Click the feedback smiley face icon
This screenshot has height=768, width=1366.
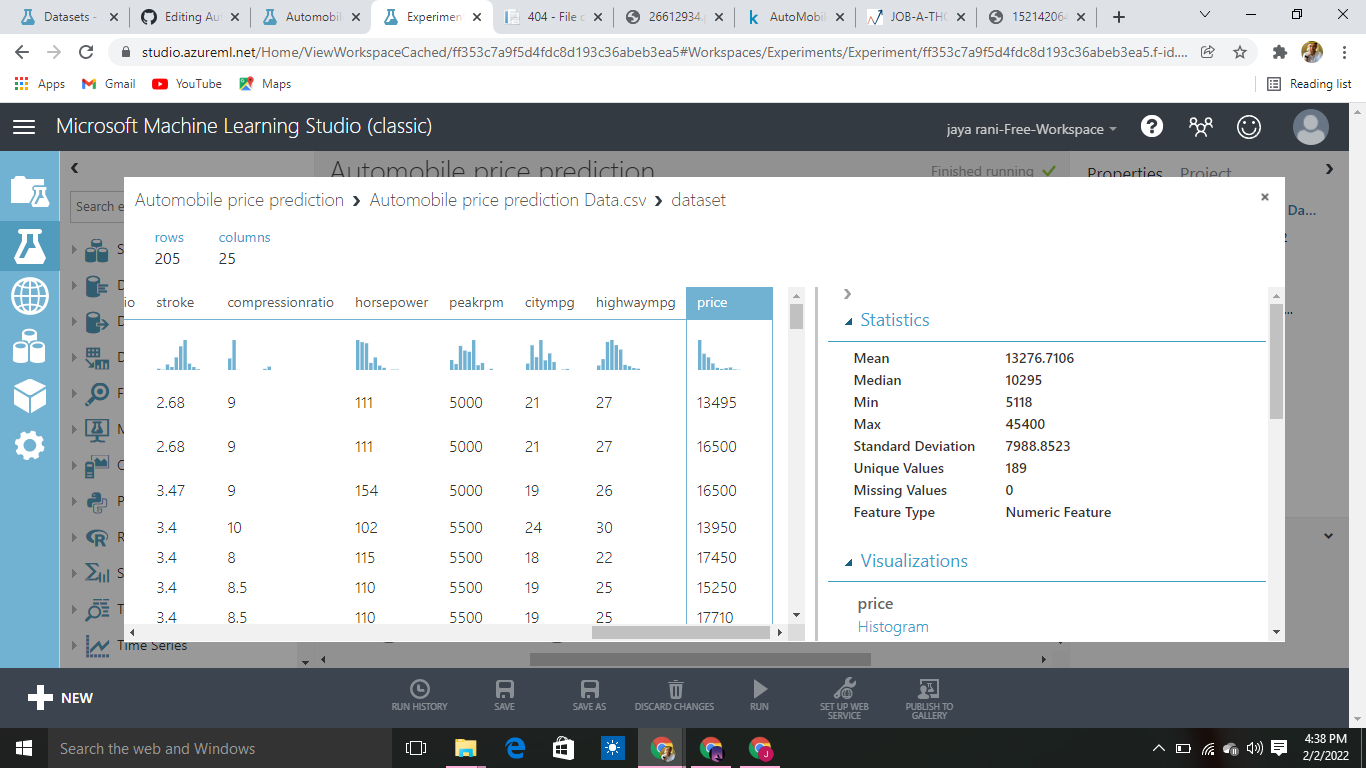point(1249,126)
